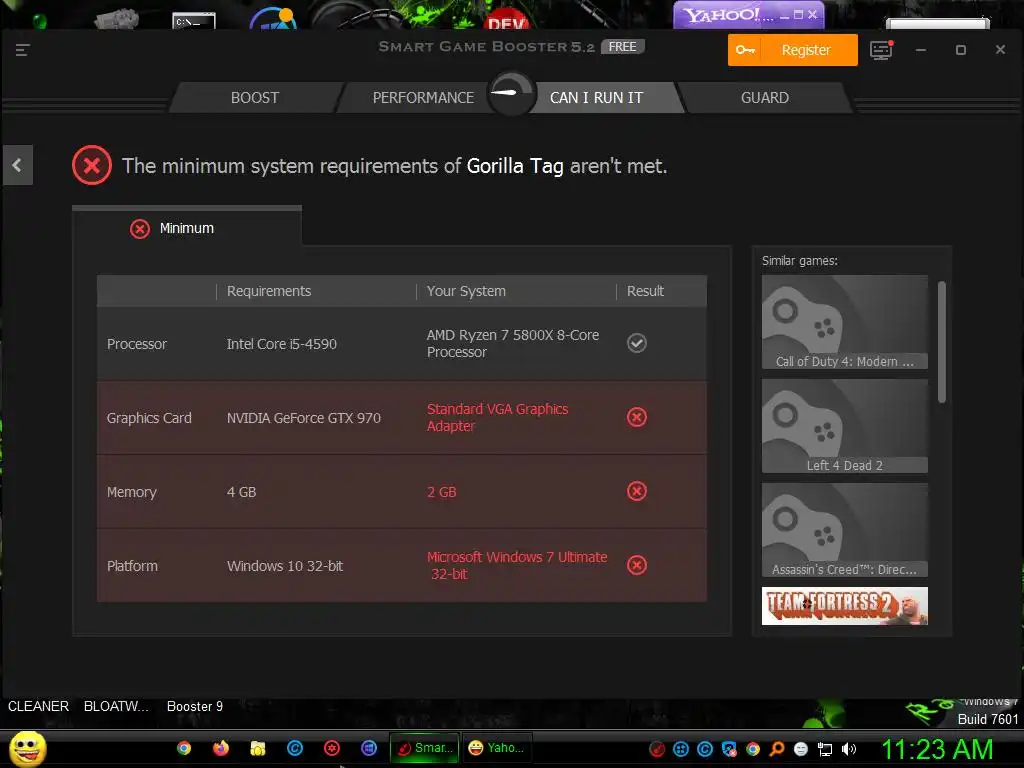Open the GUARD tab
Viewport: 1024px width, 768px height.
[x=765, y=98]
